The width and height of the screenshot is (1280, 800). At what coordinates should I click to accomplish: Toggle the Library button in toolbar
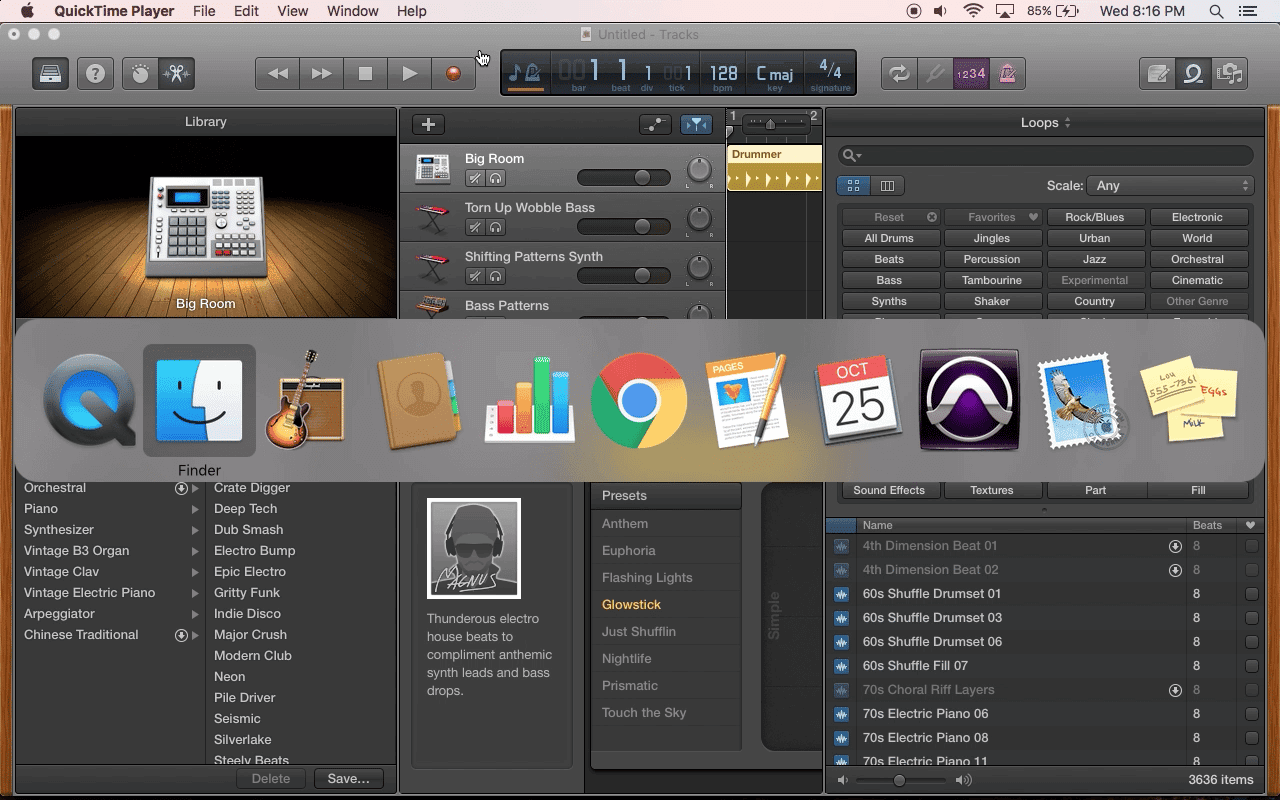pos(50,73)
